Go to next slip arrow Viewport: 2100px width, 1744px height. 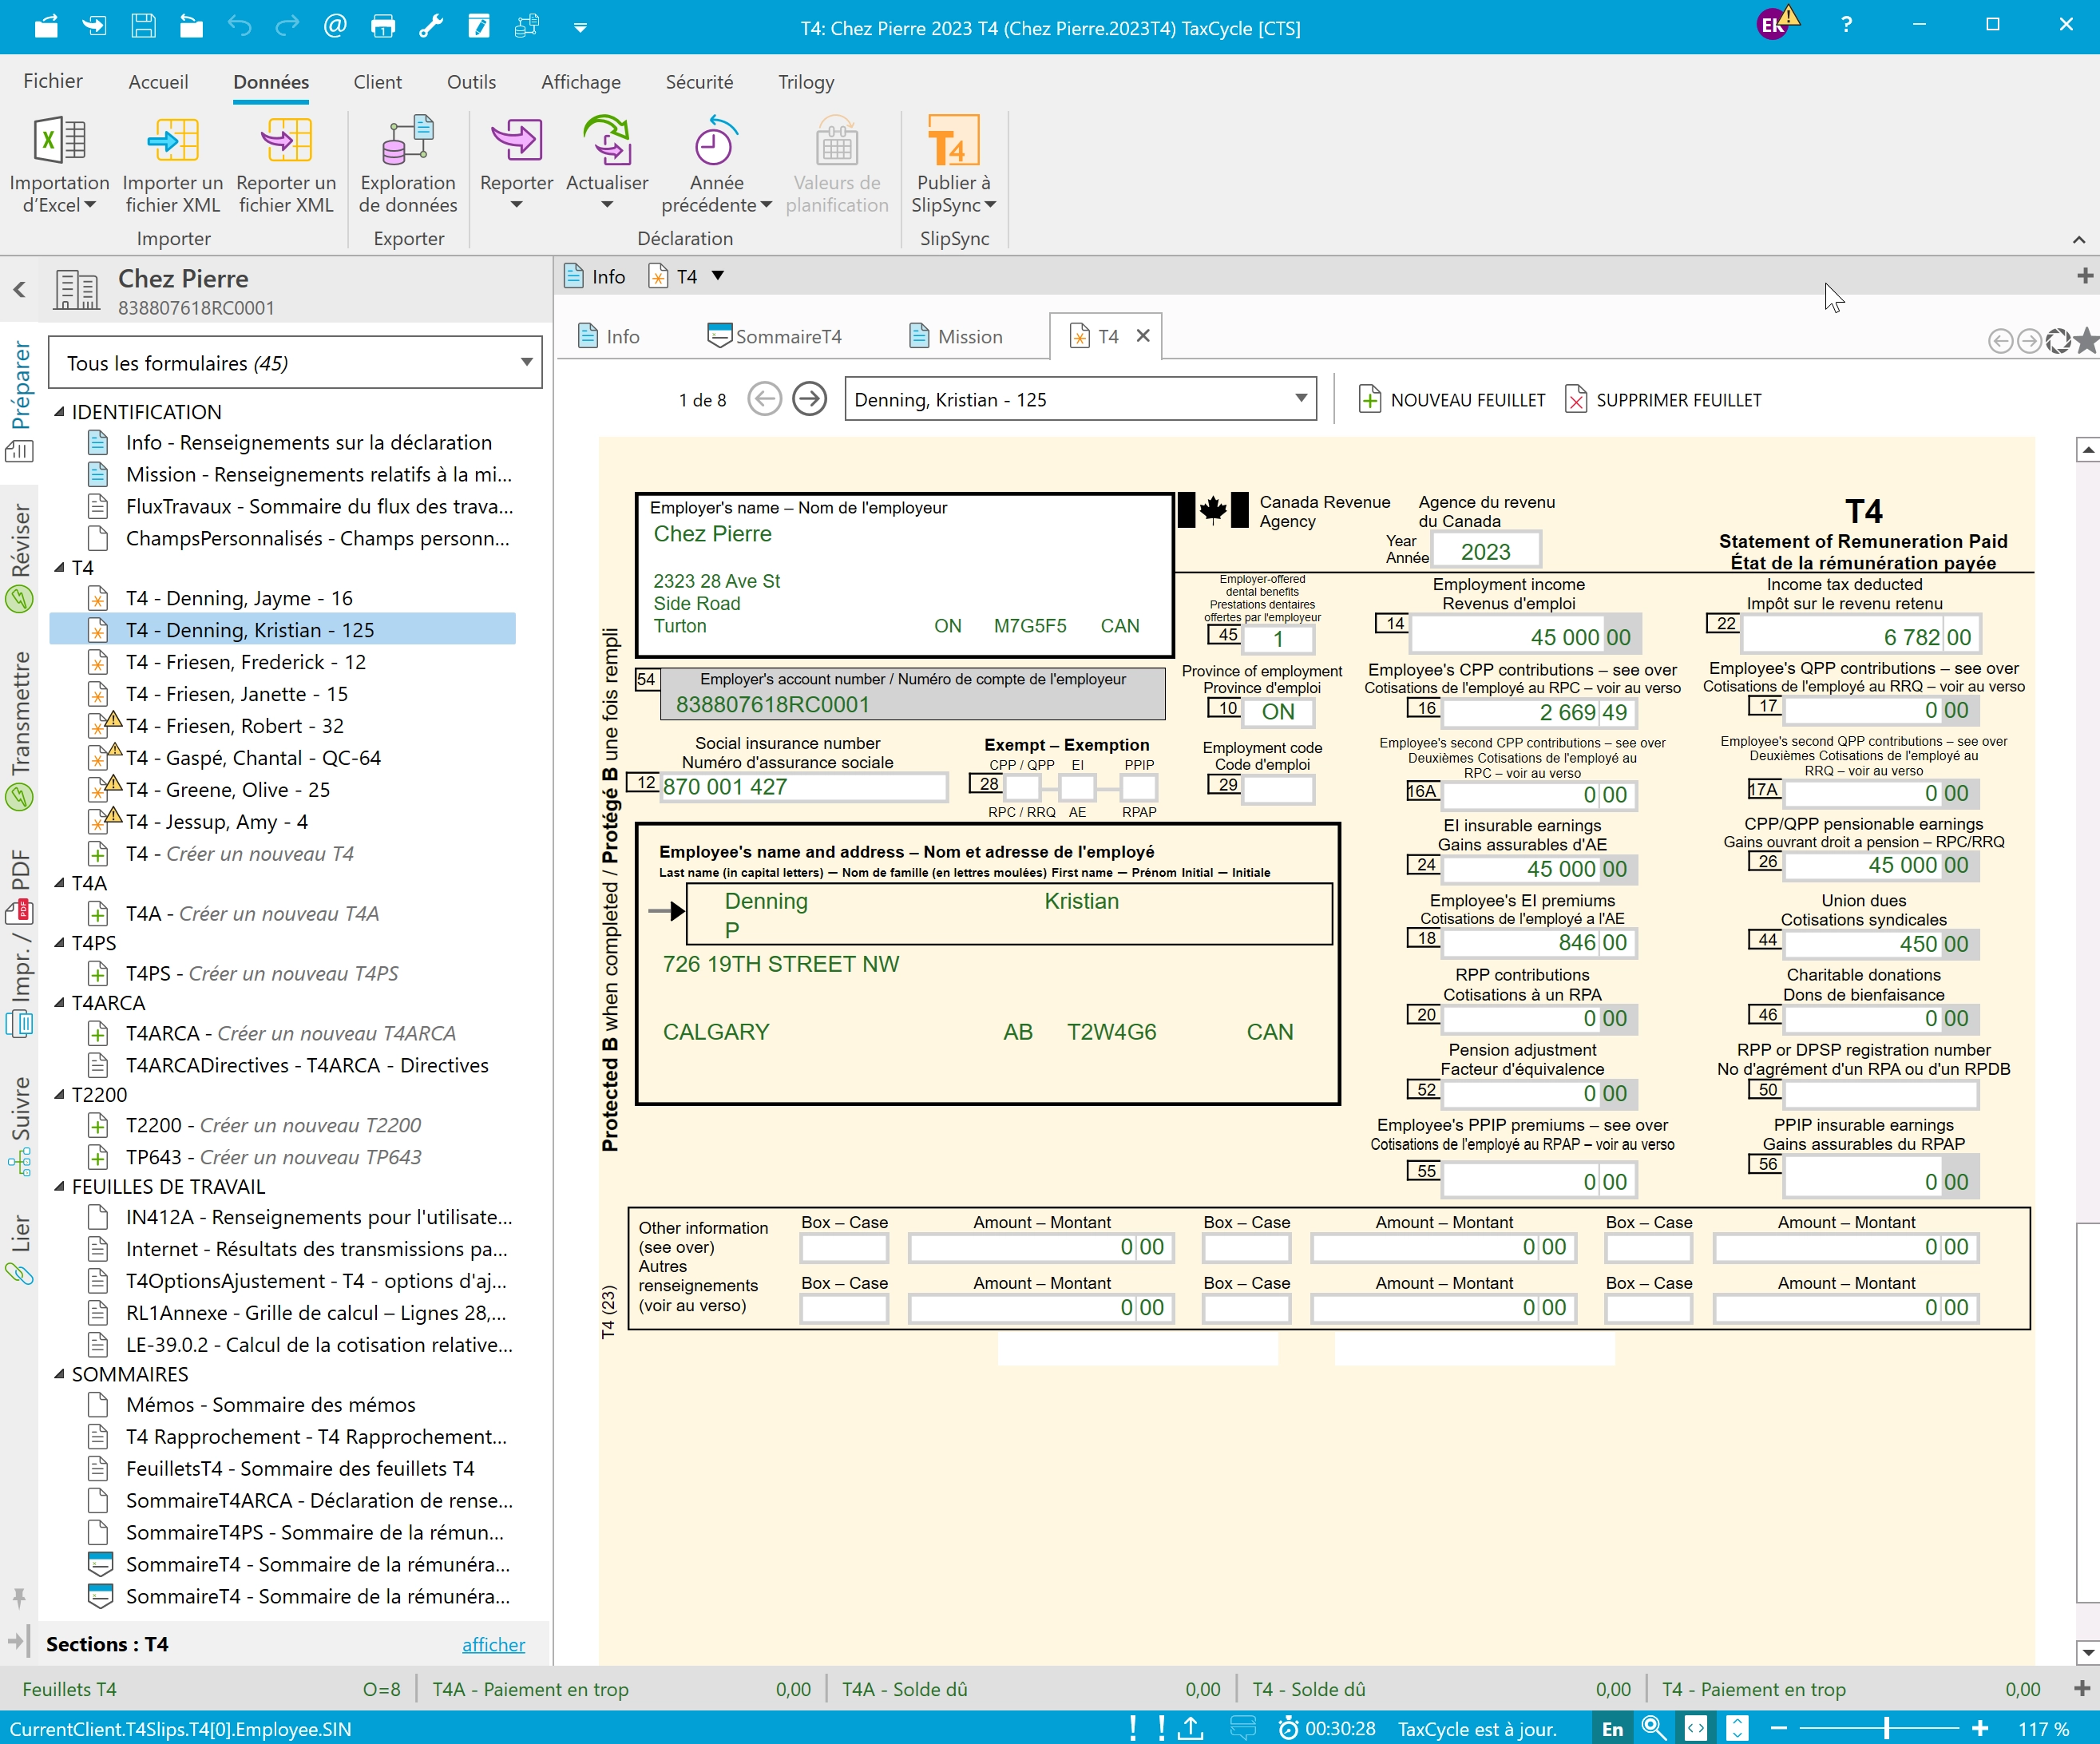point(809,399)
